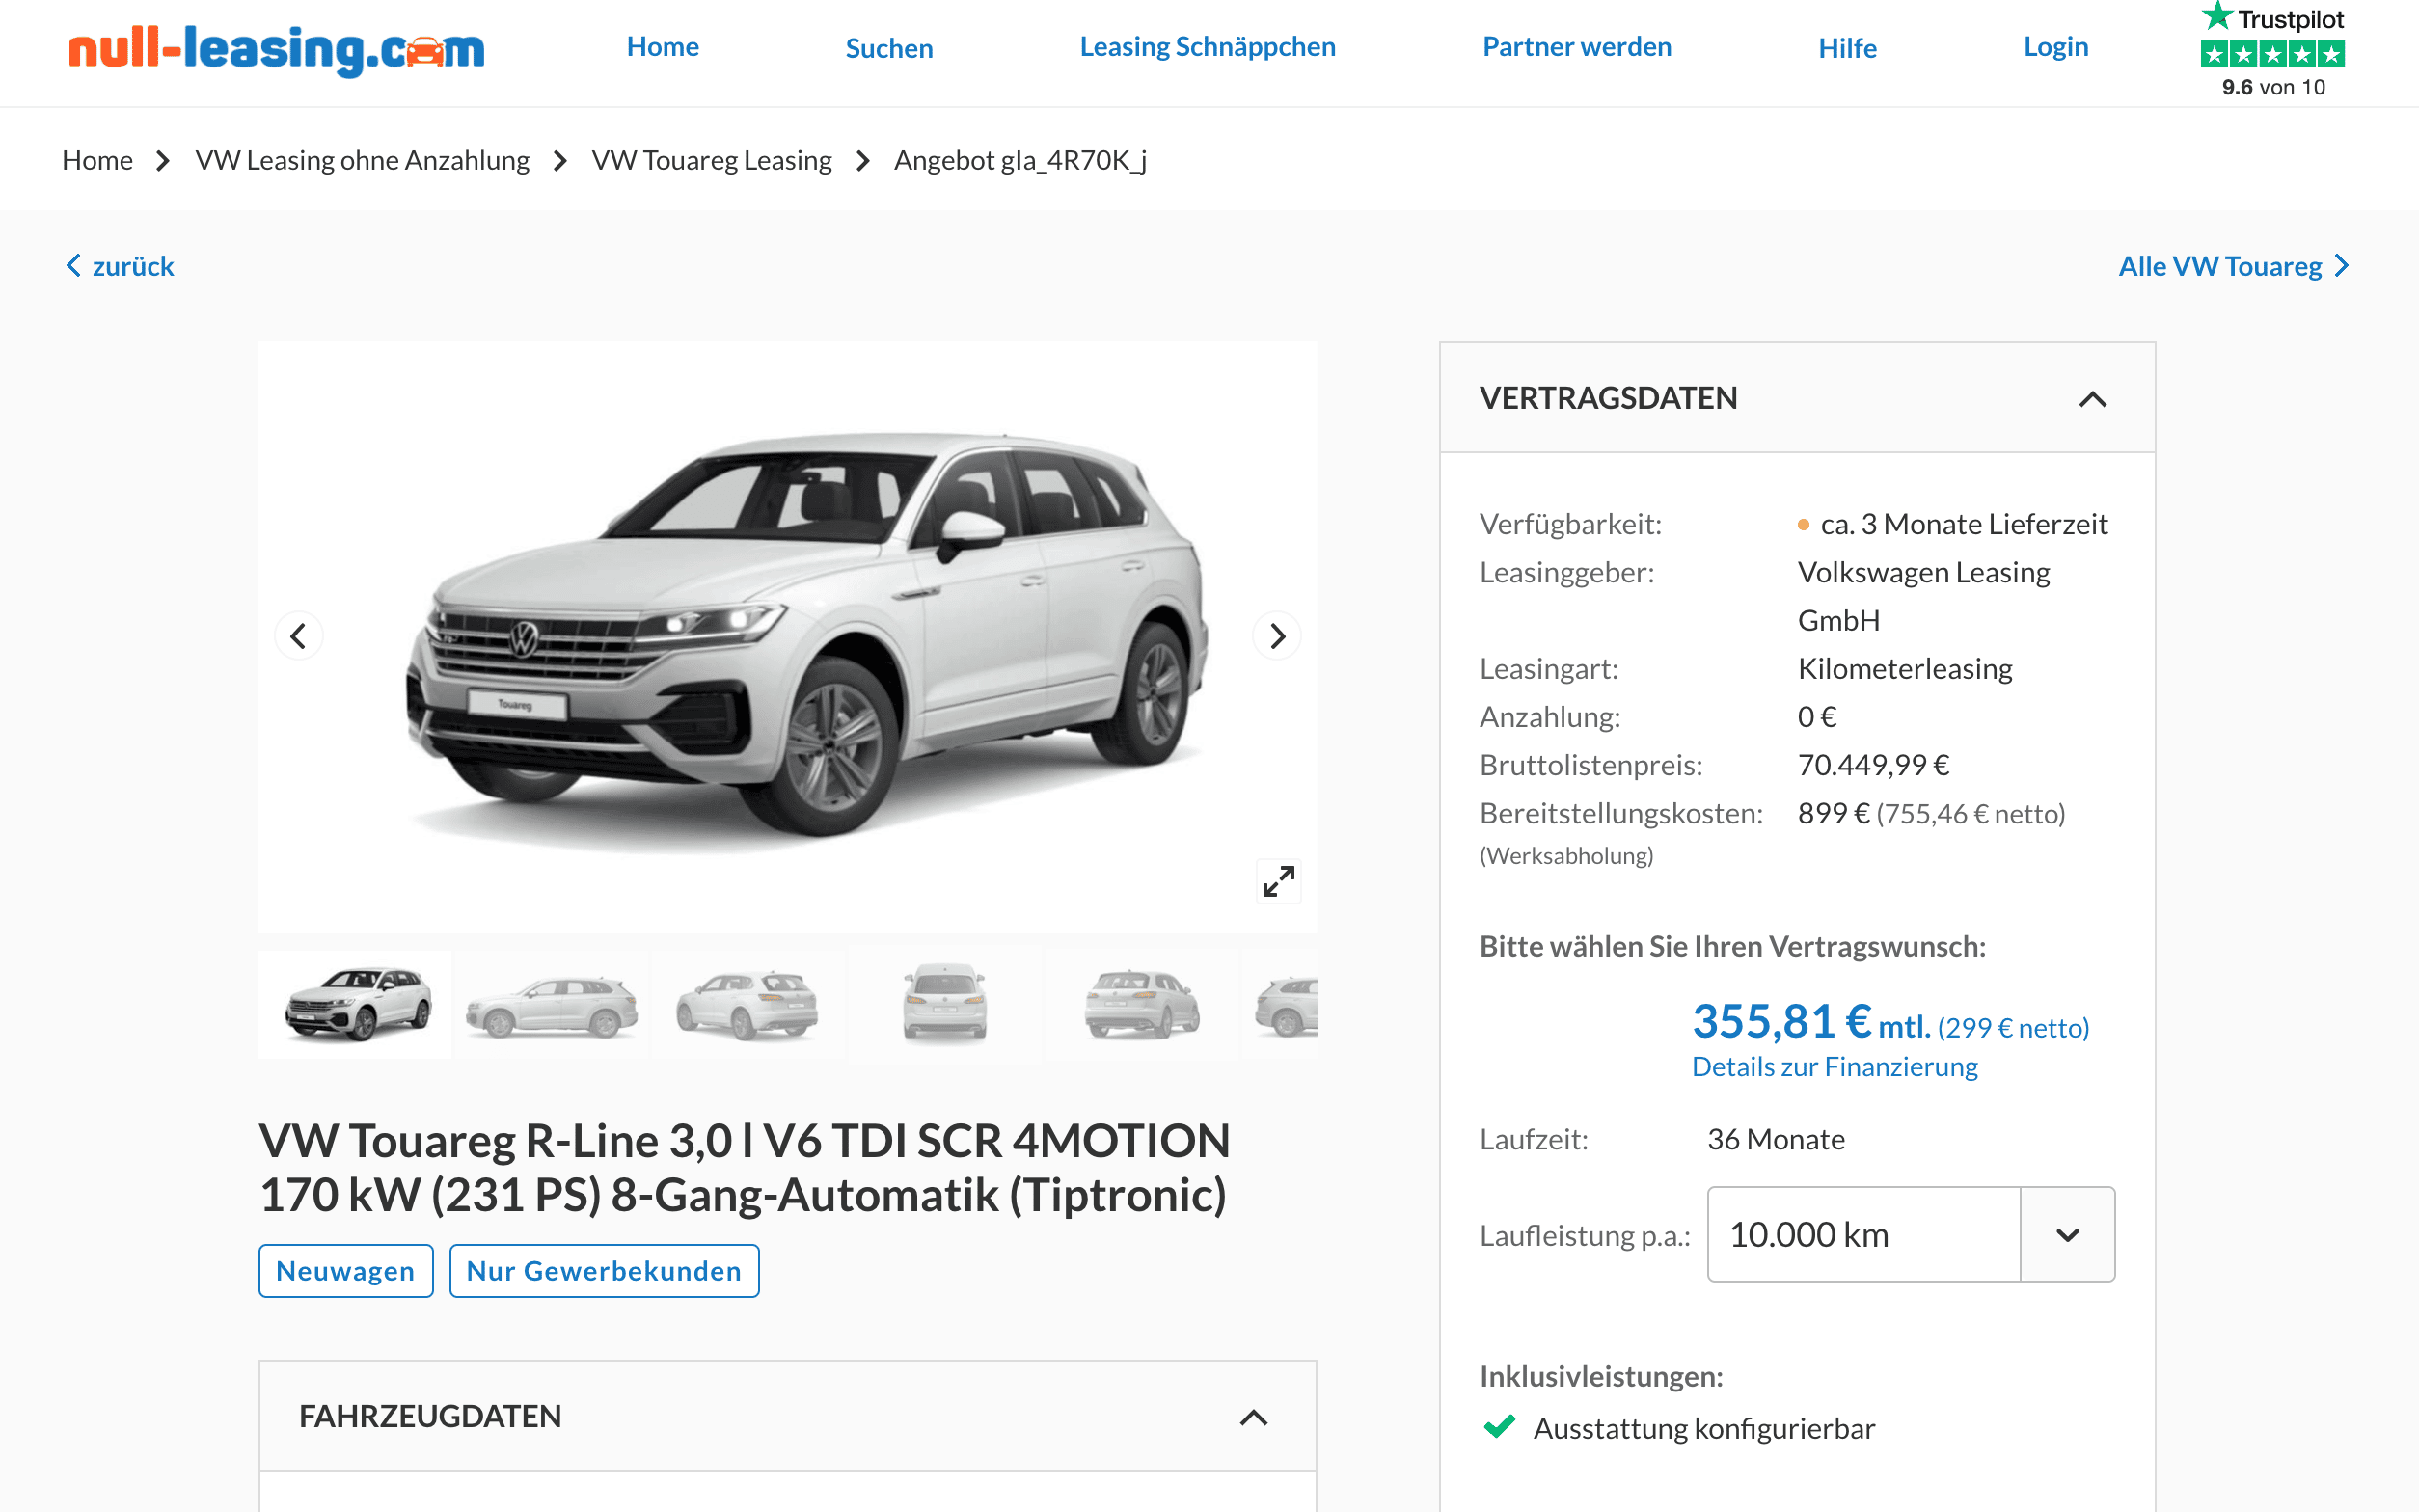Open VW Leasing ohne Anzahlung breadcrumb

[362, 160]
